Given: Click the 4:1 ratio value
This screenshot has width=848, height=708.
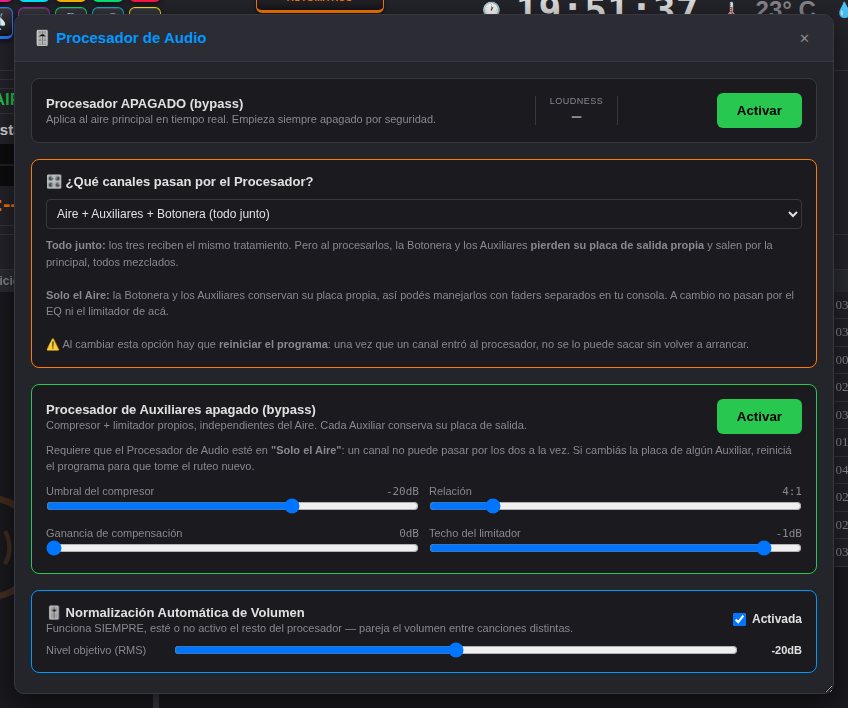Looking at the screenshot, I should coord(792,491).
